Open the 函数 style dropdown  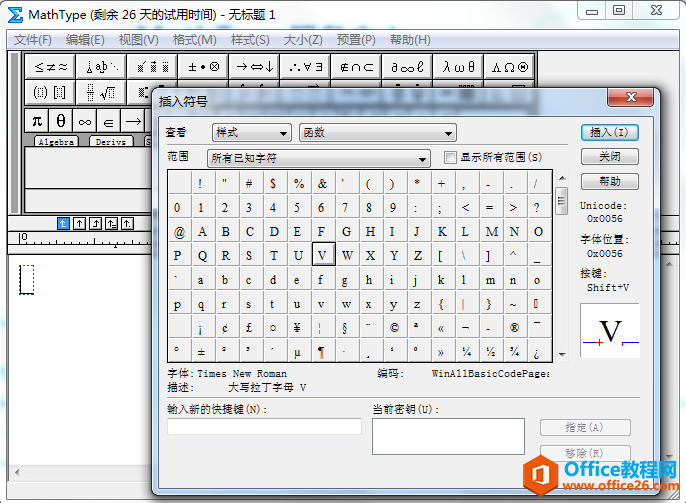377,133
